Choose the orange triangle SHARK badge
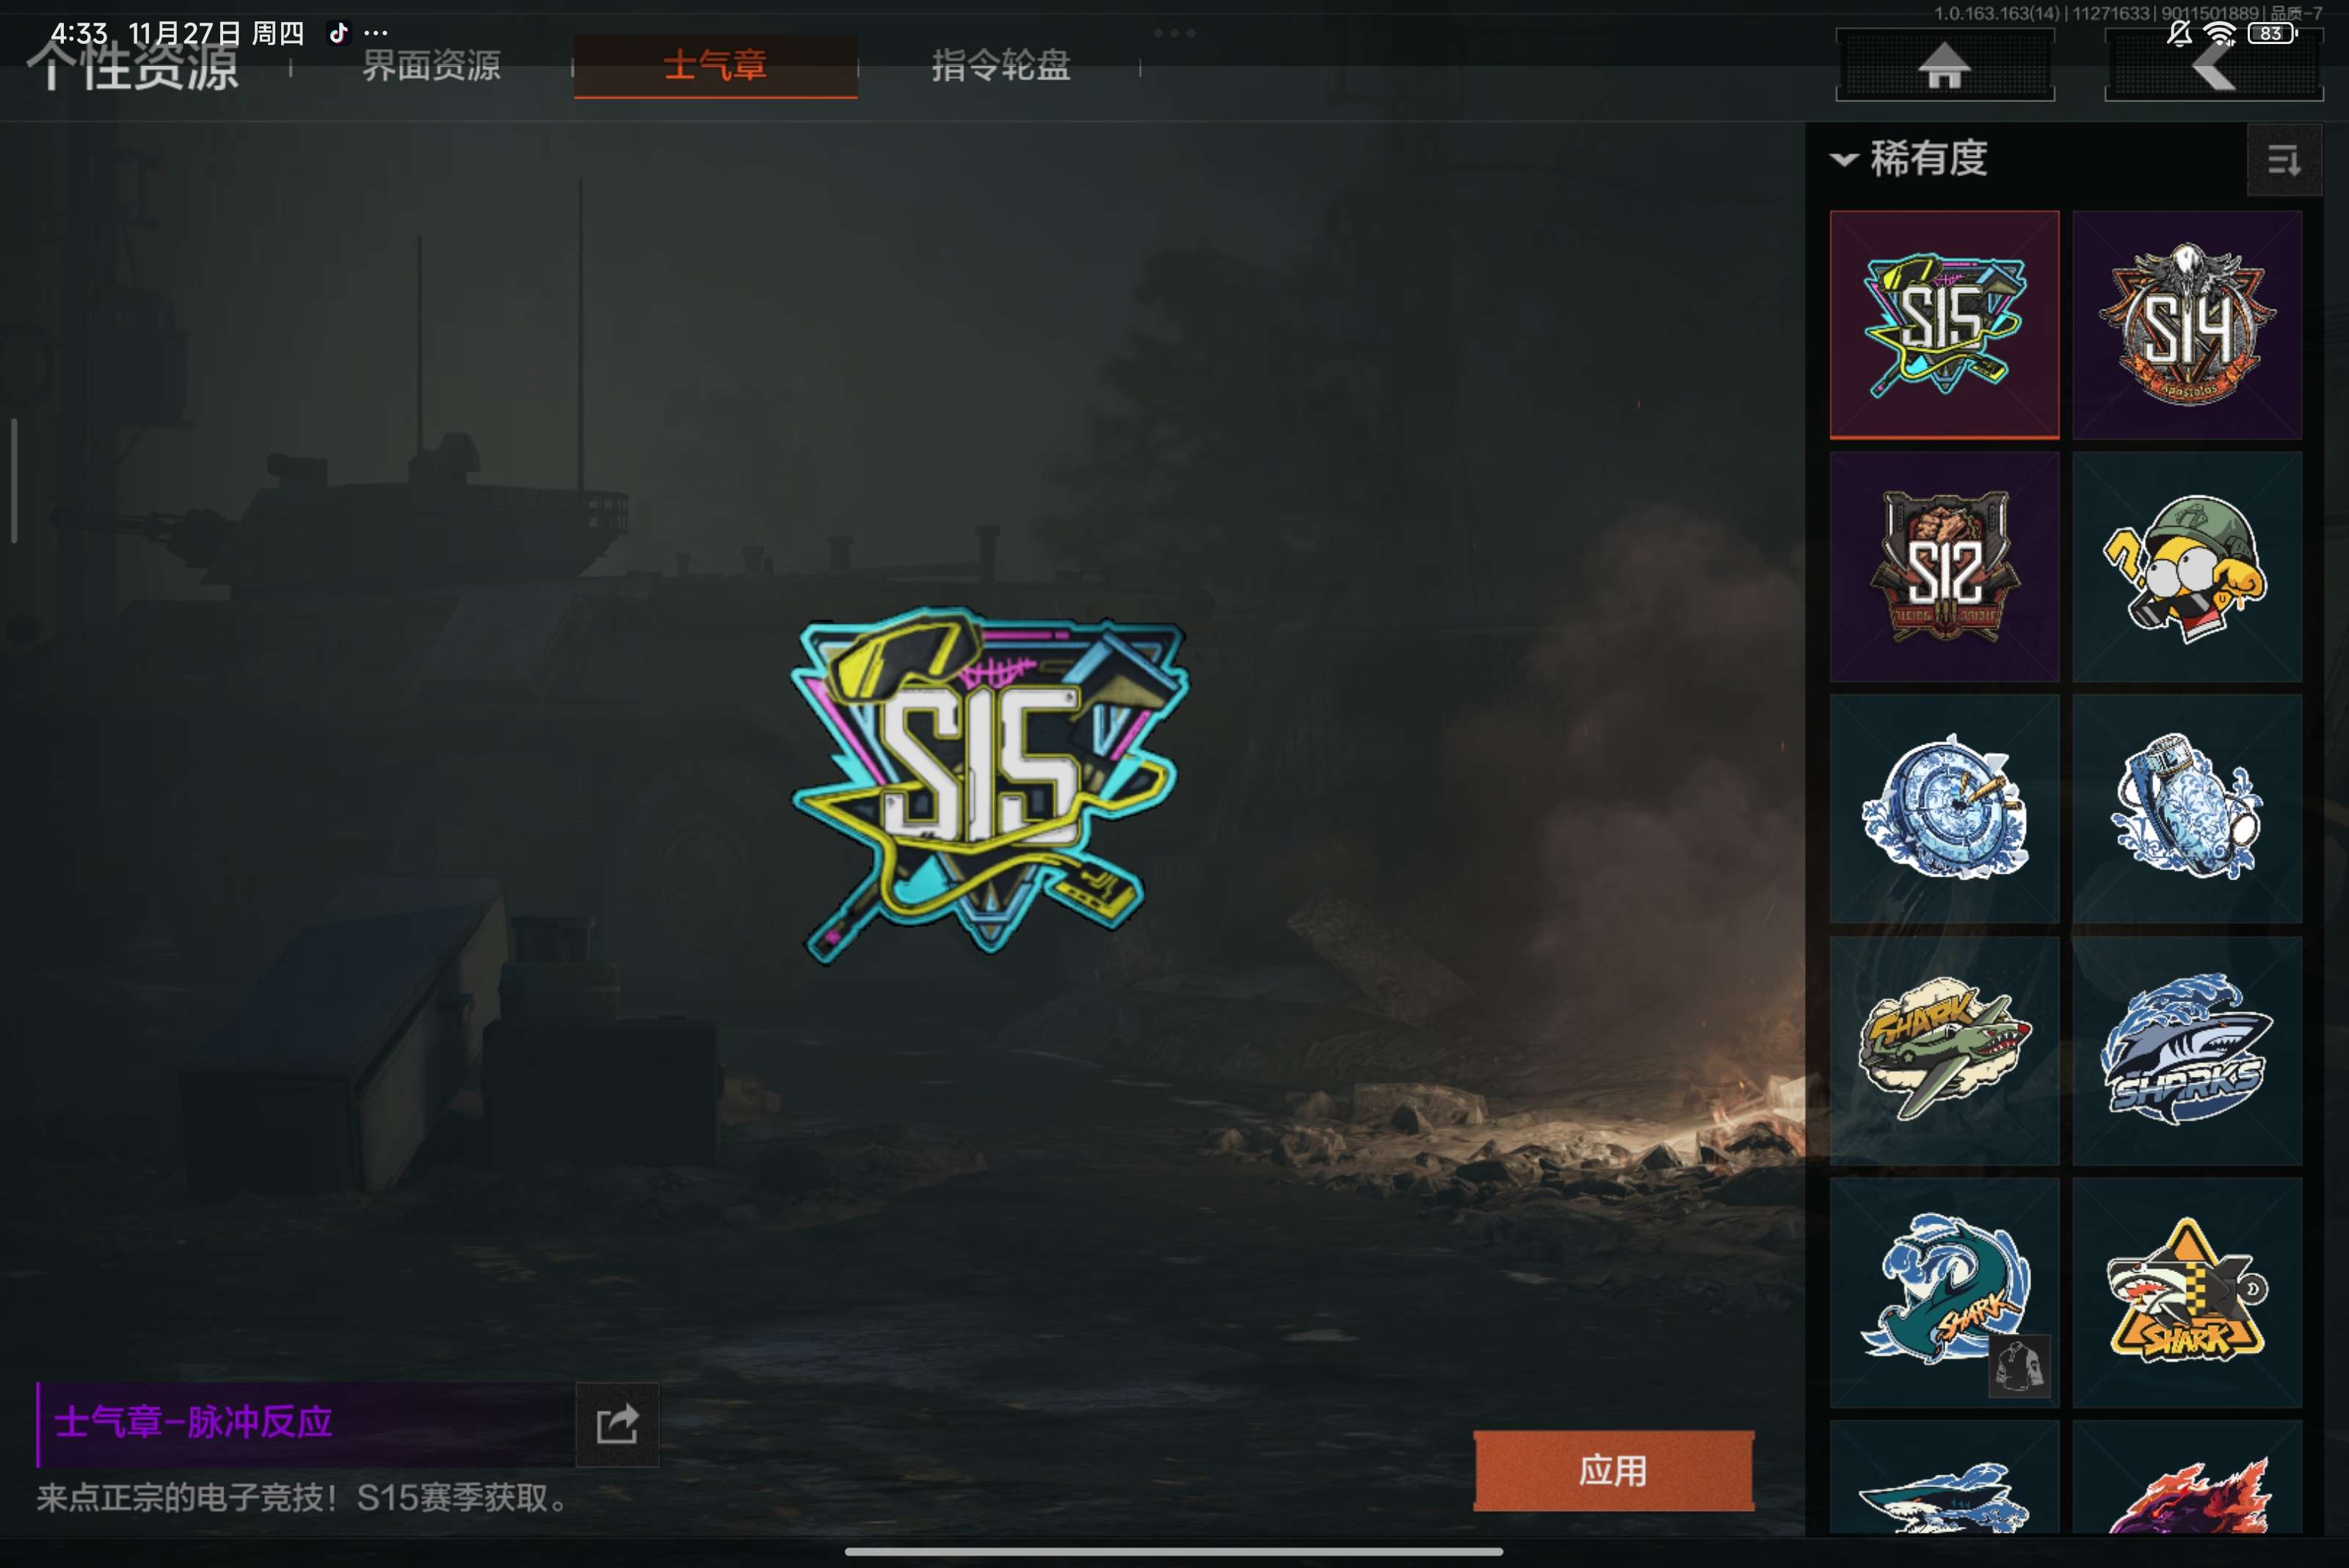The image size is (2349, 1568). pos(2187,1293)
